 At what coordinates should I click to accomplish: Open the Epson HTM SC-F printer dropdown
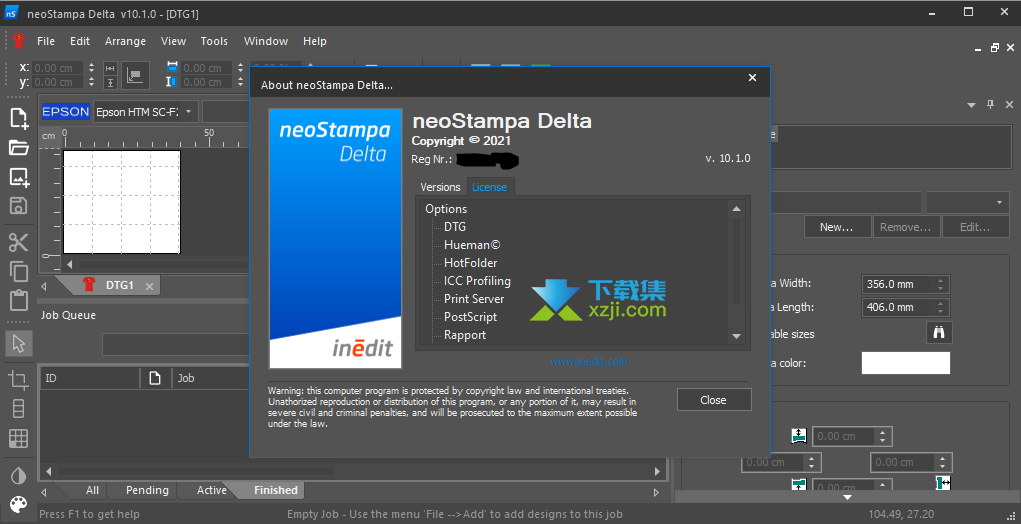(x=146, y=112)
